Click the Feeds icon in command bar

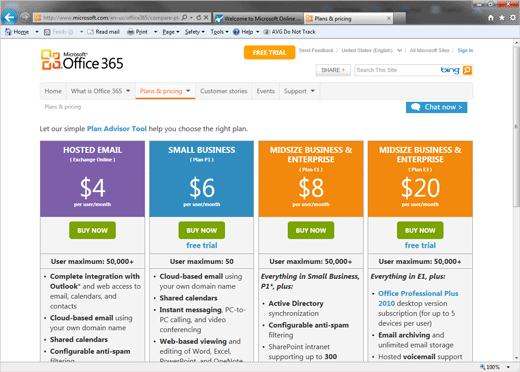(x=47, y=32)
